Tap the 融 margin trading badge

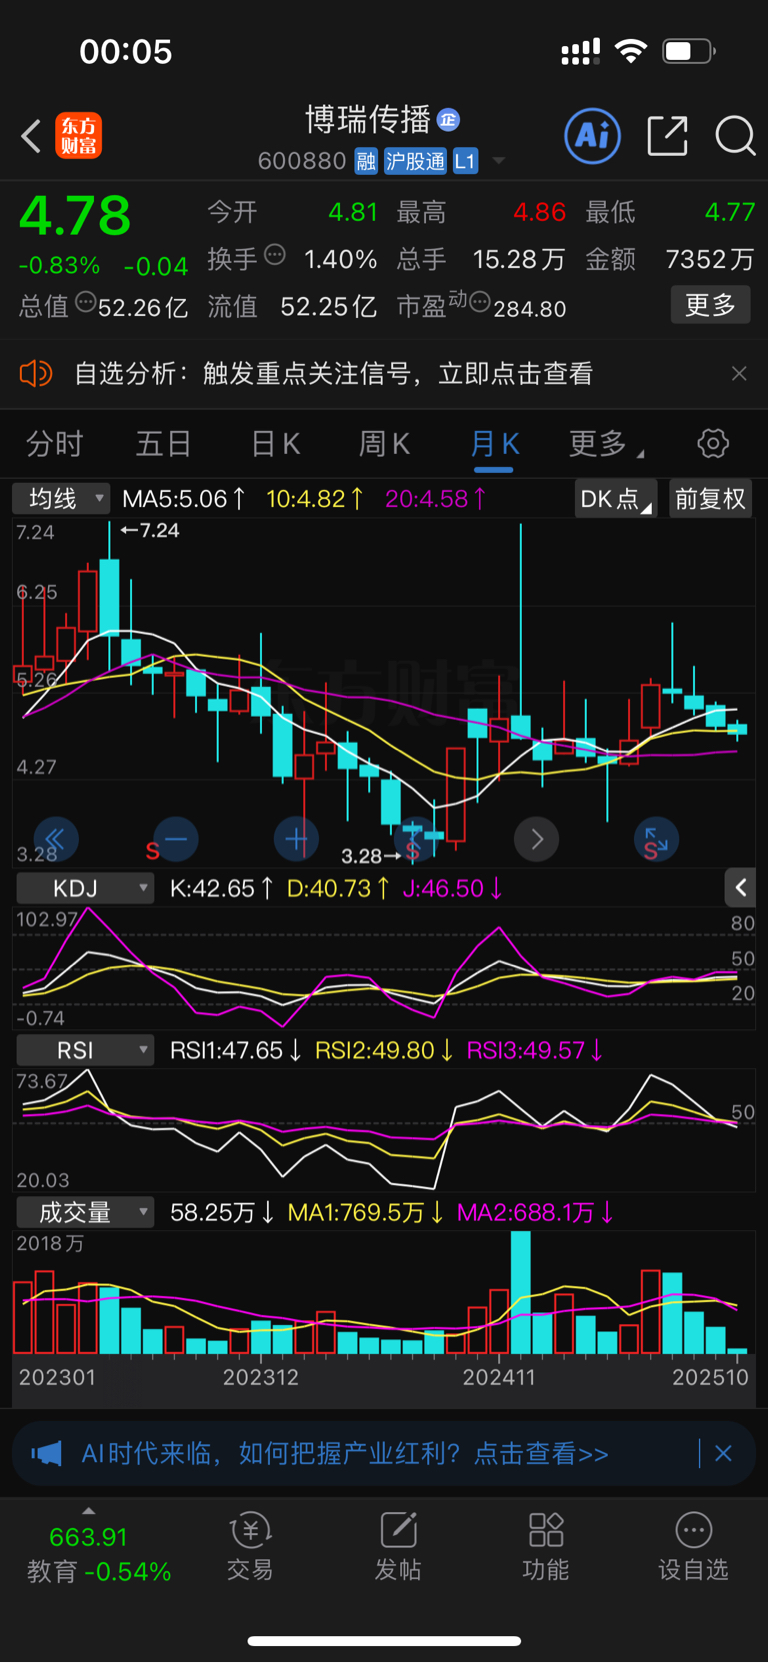tap(366, 161)
